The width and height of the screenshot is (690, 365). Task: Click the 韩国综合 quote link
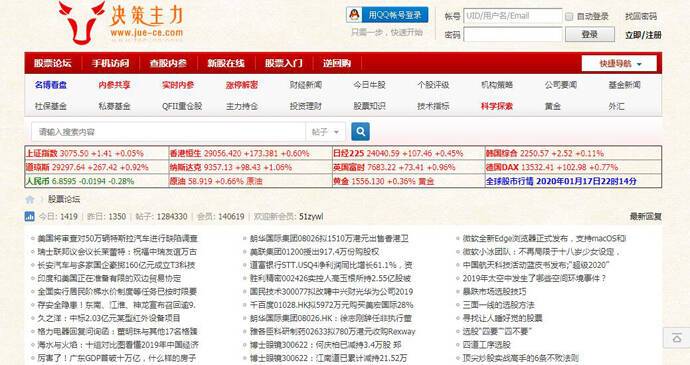[x=502, y=153]
